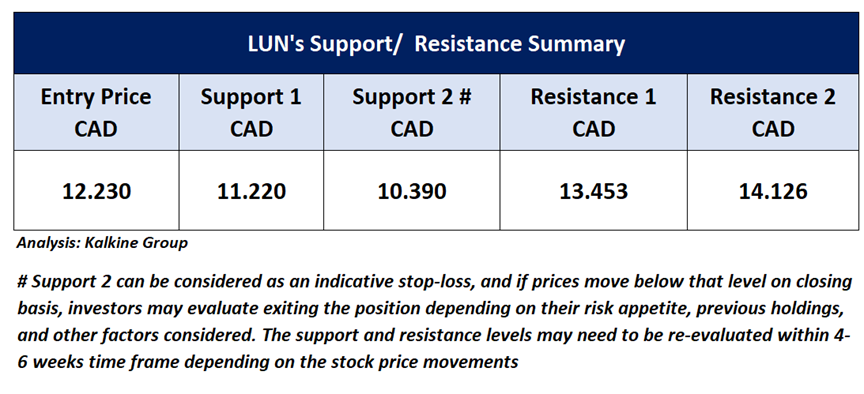Screen dimensions: 864x394
Task: Click the '# Support 2 can be considered' footnote line
Action: pyautogui.click(x=434, y=283)
